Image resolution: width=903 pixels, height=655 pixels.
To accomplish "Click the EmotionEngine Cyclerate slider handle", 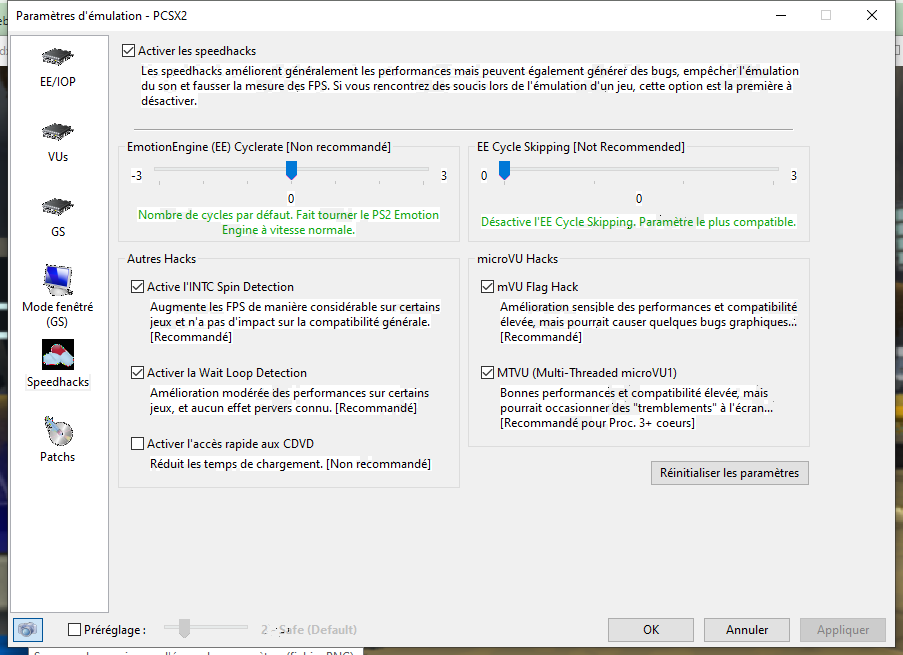I will tap(291, 172).
